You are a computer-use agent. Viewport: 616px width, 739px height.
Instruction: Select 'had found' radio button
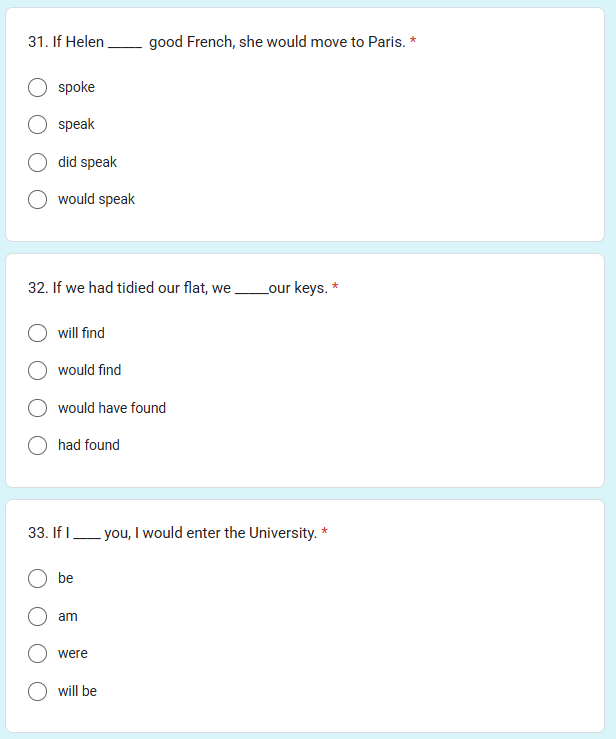(37, 445)
